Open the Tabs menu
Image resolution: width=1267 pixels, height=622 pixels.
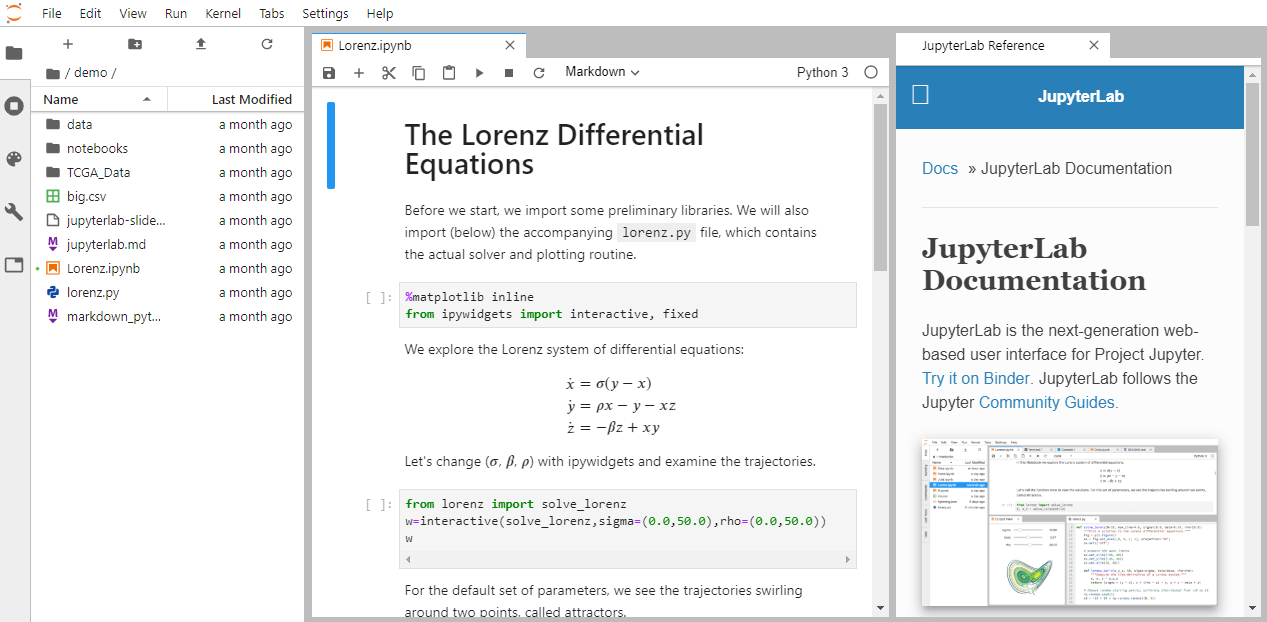pos(271,13)
